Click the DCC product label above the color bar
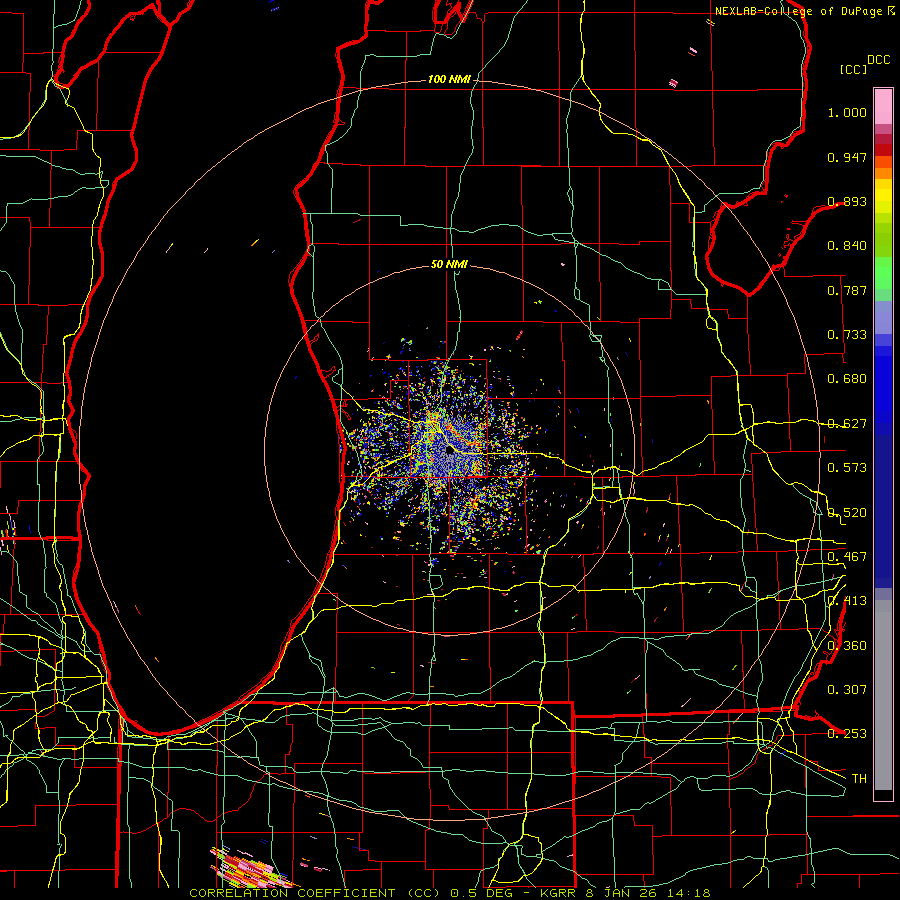Screen dimensions: 900x900 pos(878,60)
